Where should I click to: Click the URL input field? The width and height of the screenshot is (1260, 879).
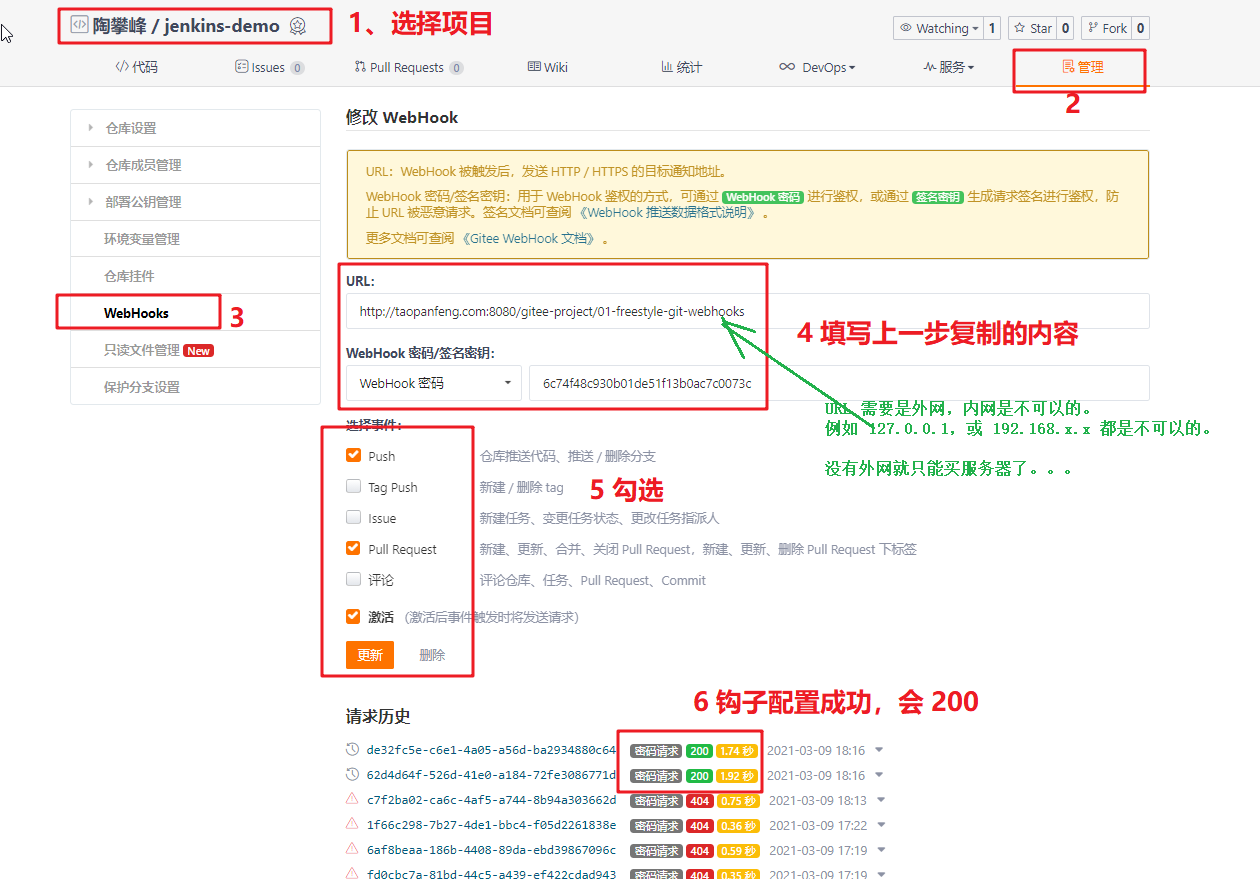pos(748,311)
